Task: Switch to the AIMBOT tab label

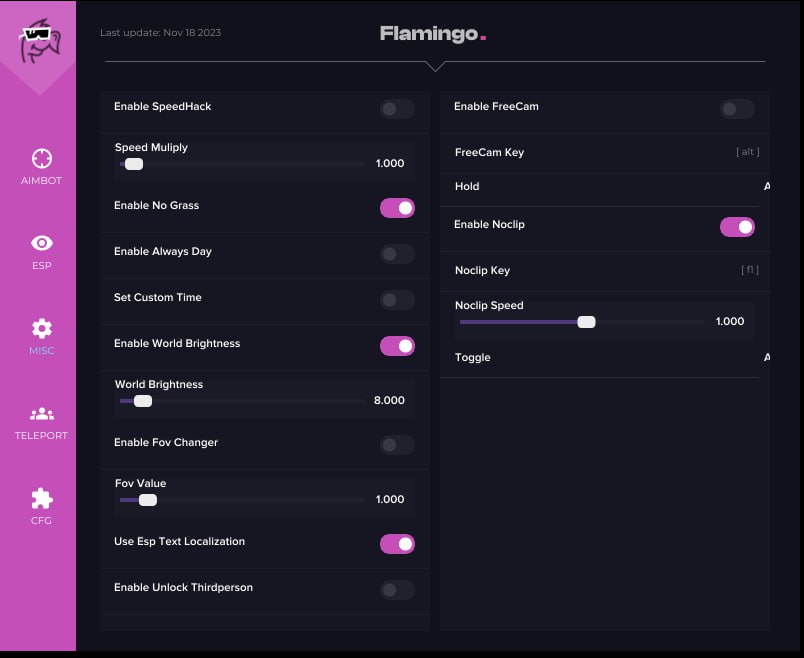Action: pyautogui.click(x=41, y=181)
